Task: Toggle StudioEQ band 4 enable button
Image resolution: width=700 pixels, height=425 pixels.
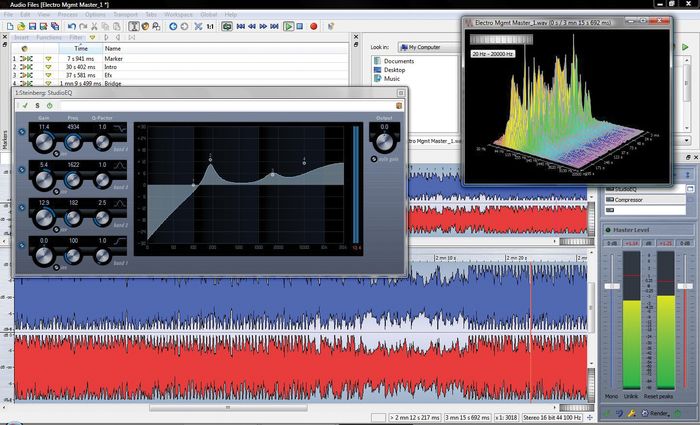Action: (x=22, y=132)
